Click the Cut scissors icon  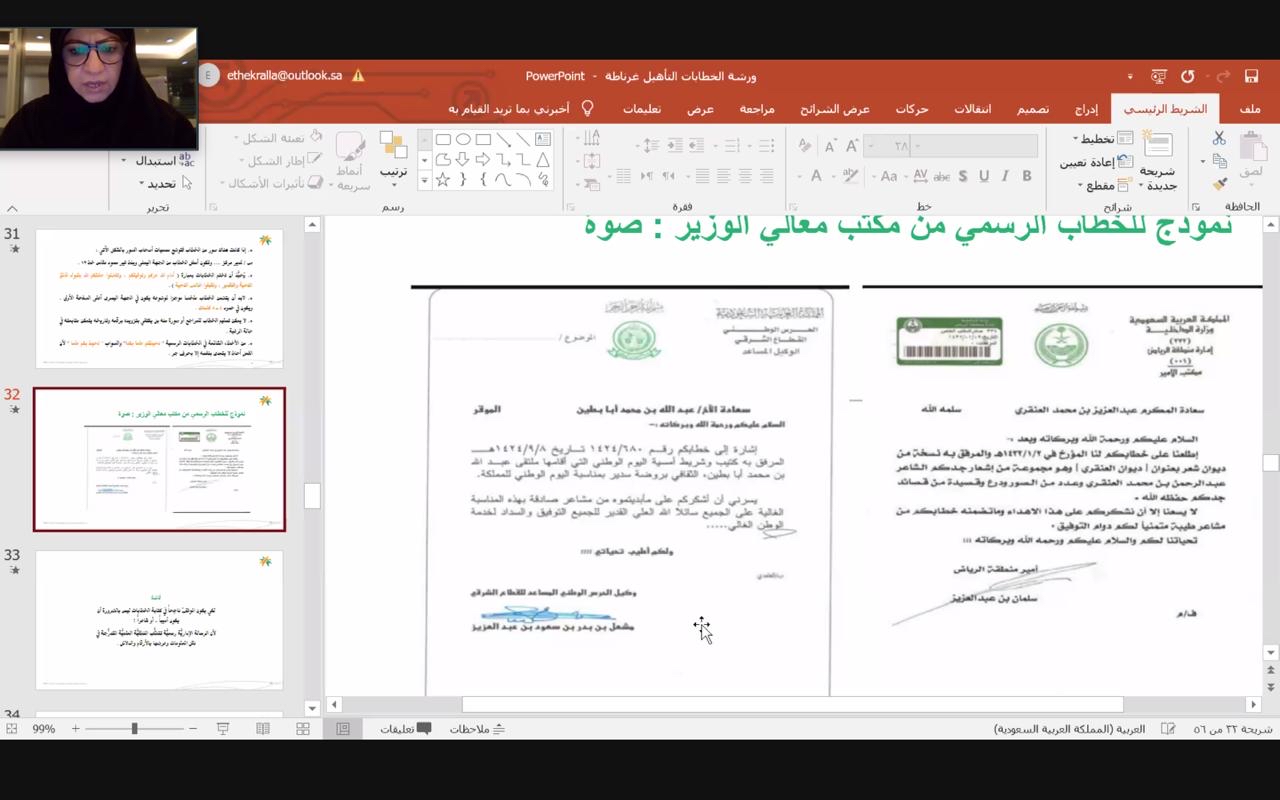pyautogui.click(x=1219, y=139)
